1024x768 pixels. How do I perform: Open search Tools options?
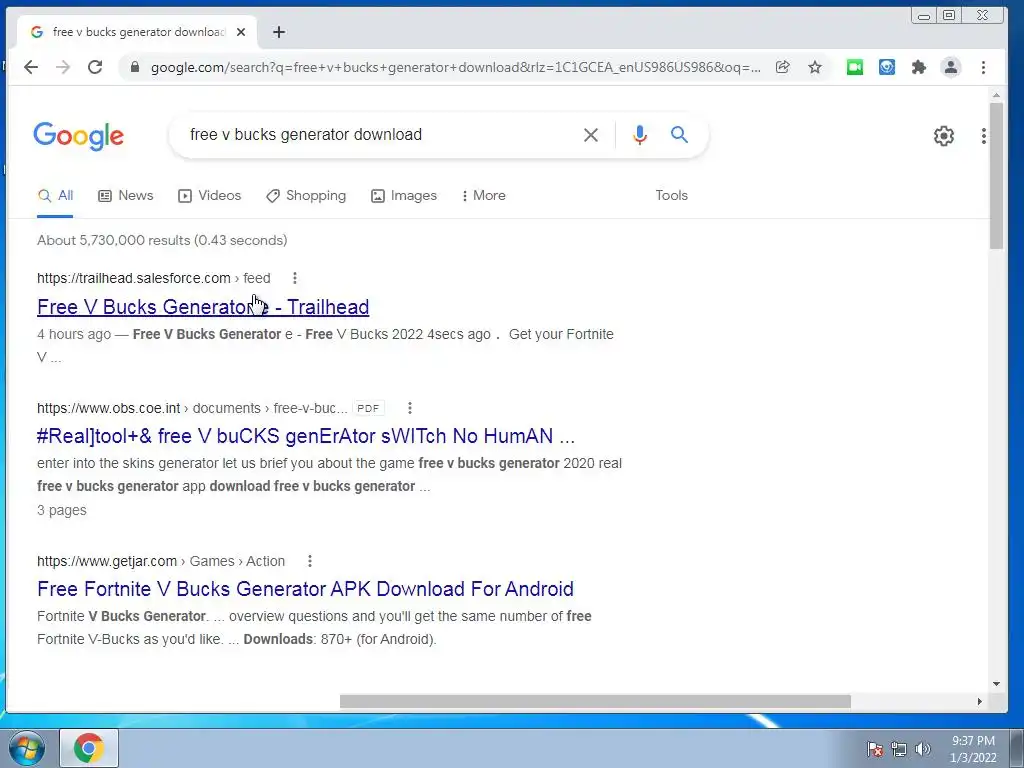pyautogui.click(x=671, y=195)
